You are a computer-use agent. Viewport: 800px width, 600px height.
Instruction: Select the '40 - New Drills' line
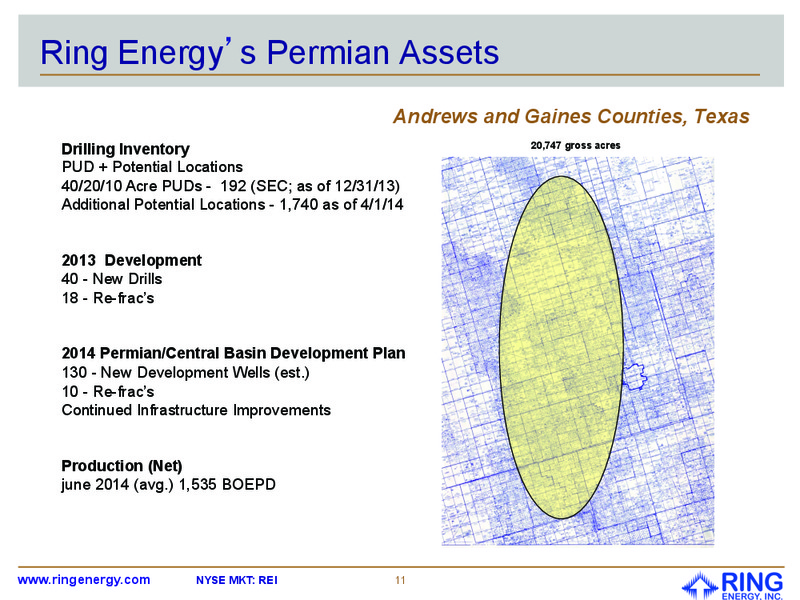tap(112, 279)
